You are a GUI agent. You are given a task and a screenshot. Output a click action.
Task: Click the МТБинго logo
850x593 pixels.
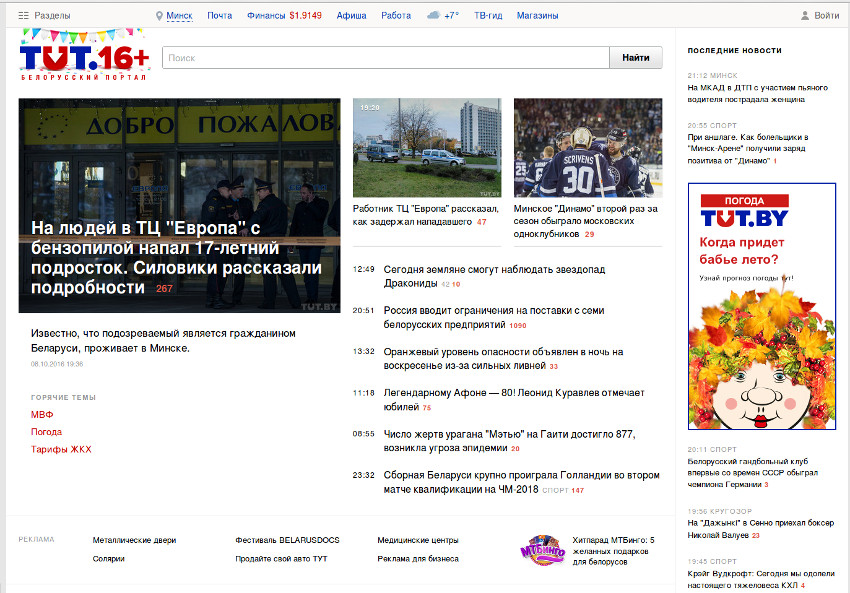[x=541, y=550]
